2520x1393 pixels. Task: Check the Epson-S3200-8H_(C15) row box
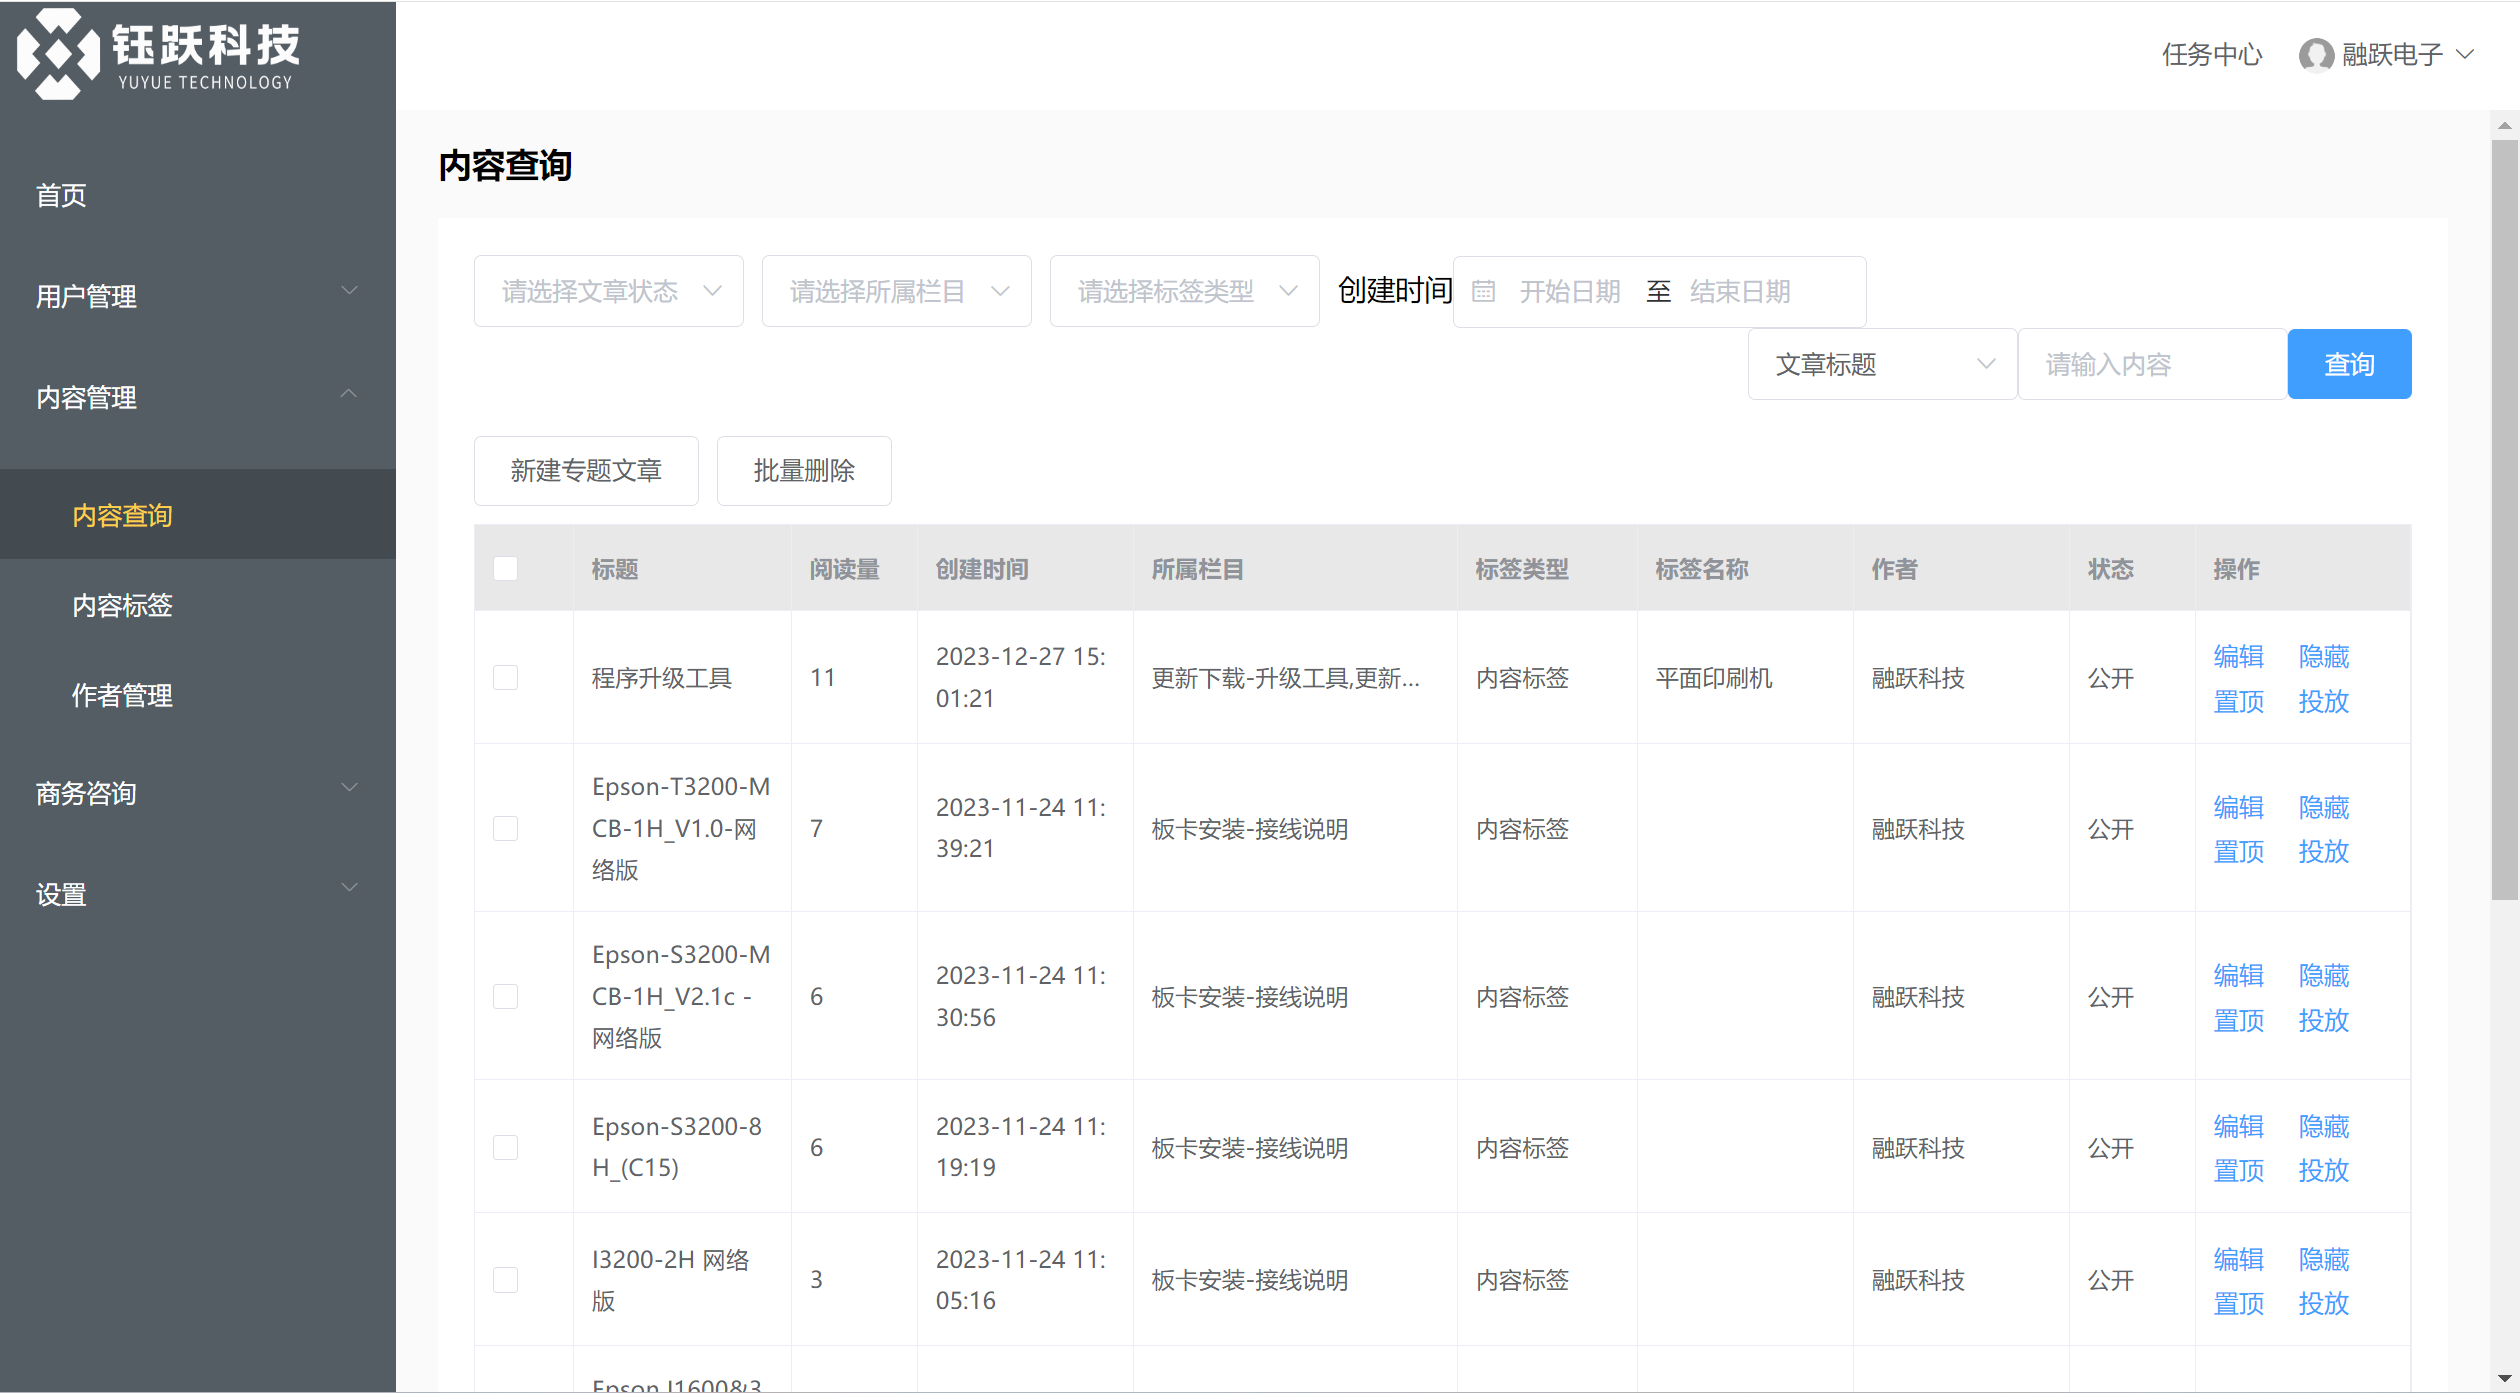[506, 1147]
